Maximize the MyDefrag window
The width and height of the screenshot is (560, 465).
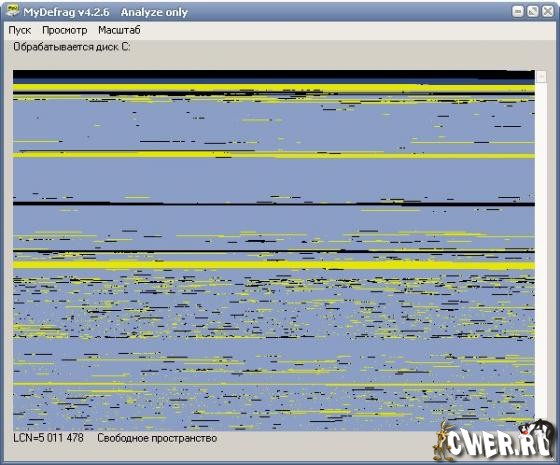(x=532, y=11)
